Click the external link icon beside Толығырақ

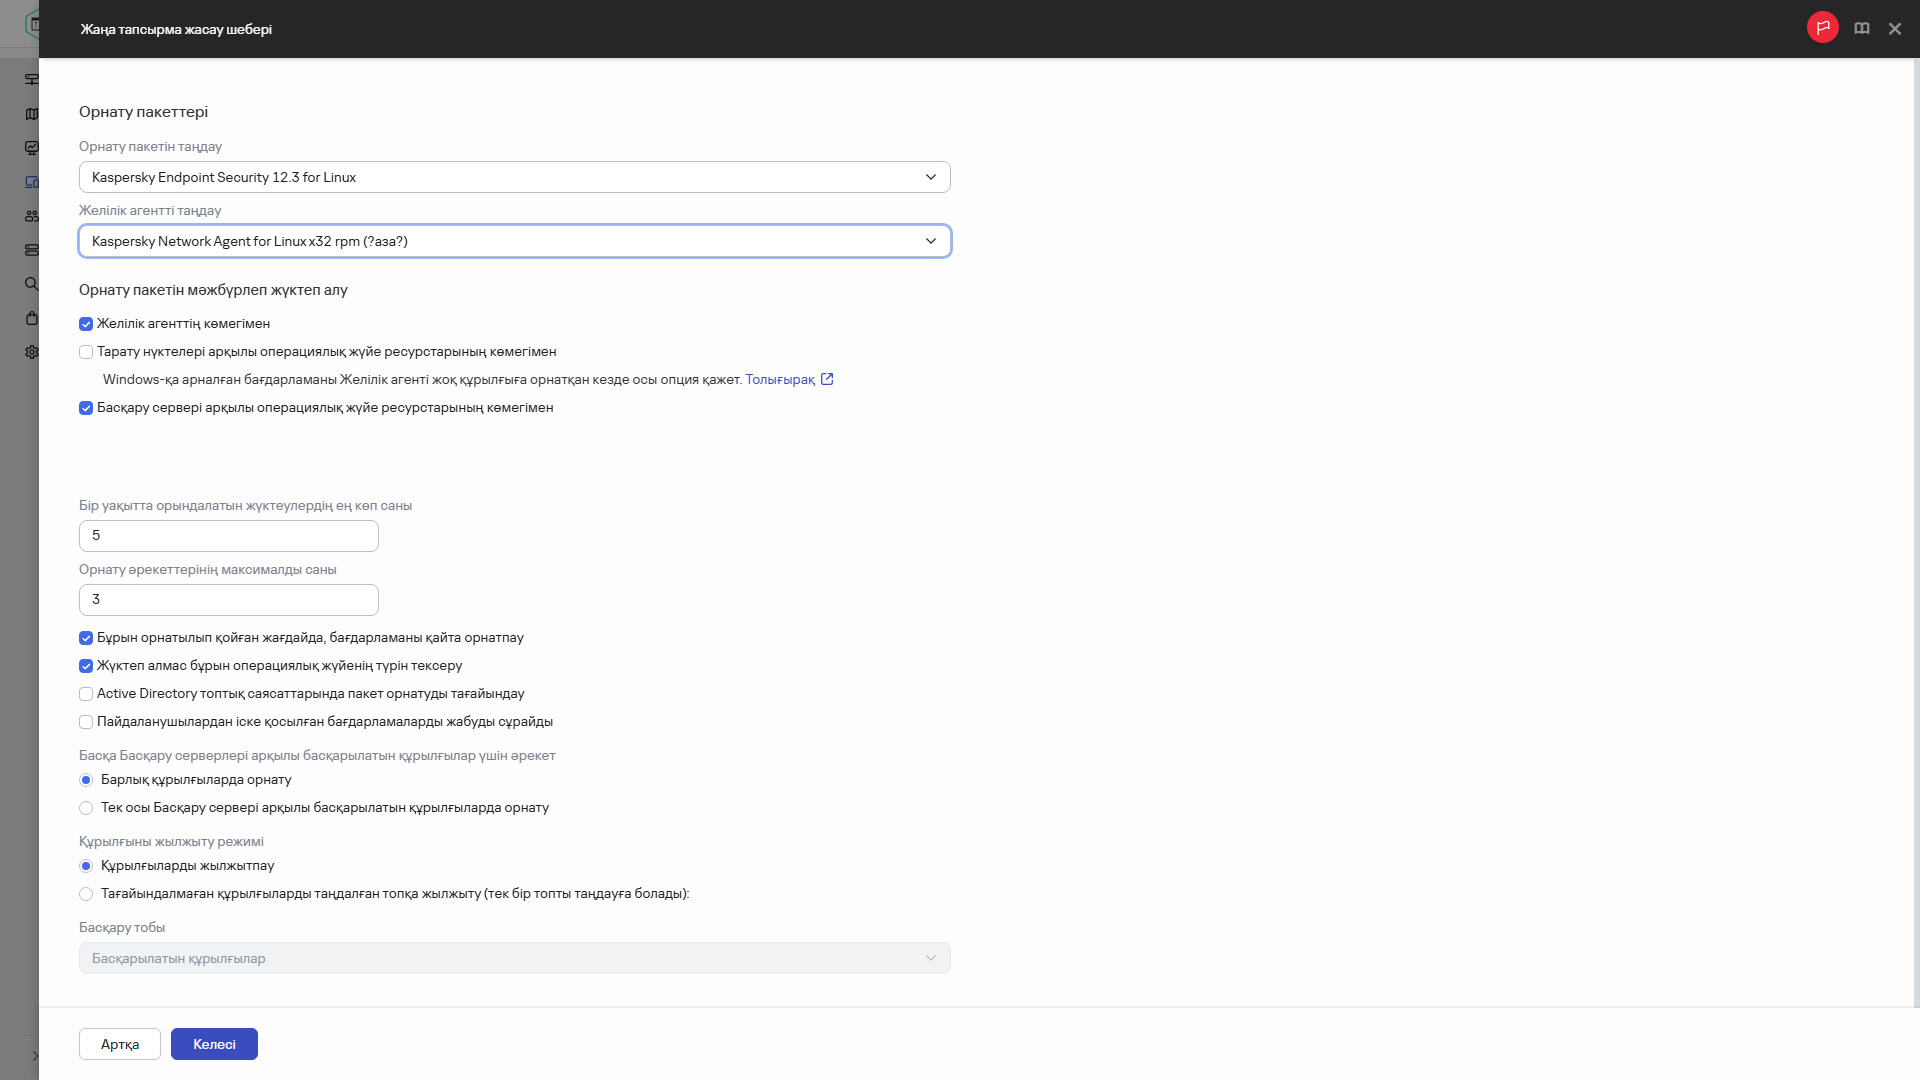pyautogui.click(x=827, y=379)
